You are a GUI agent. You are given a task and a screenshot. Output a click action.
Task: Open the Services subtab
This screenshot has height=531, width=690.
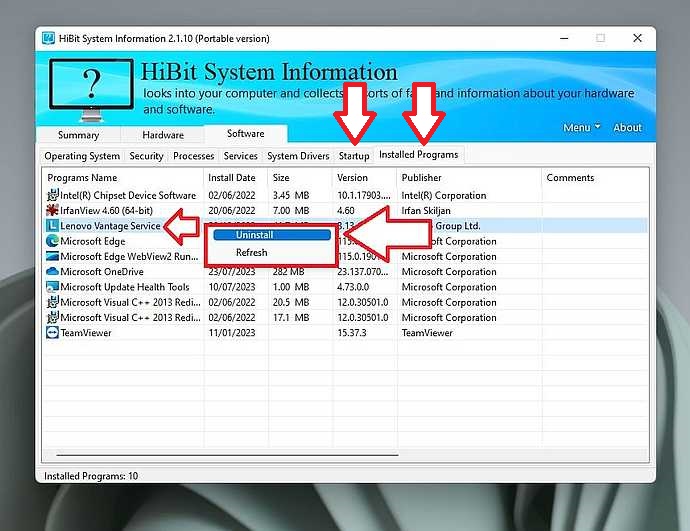click(x=240, y=156)
